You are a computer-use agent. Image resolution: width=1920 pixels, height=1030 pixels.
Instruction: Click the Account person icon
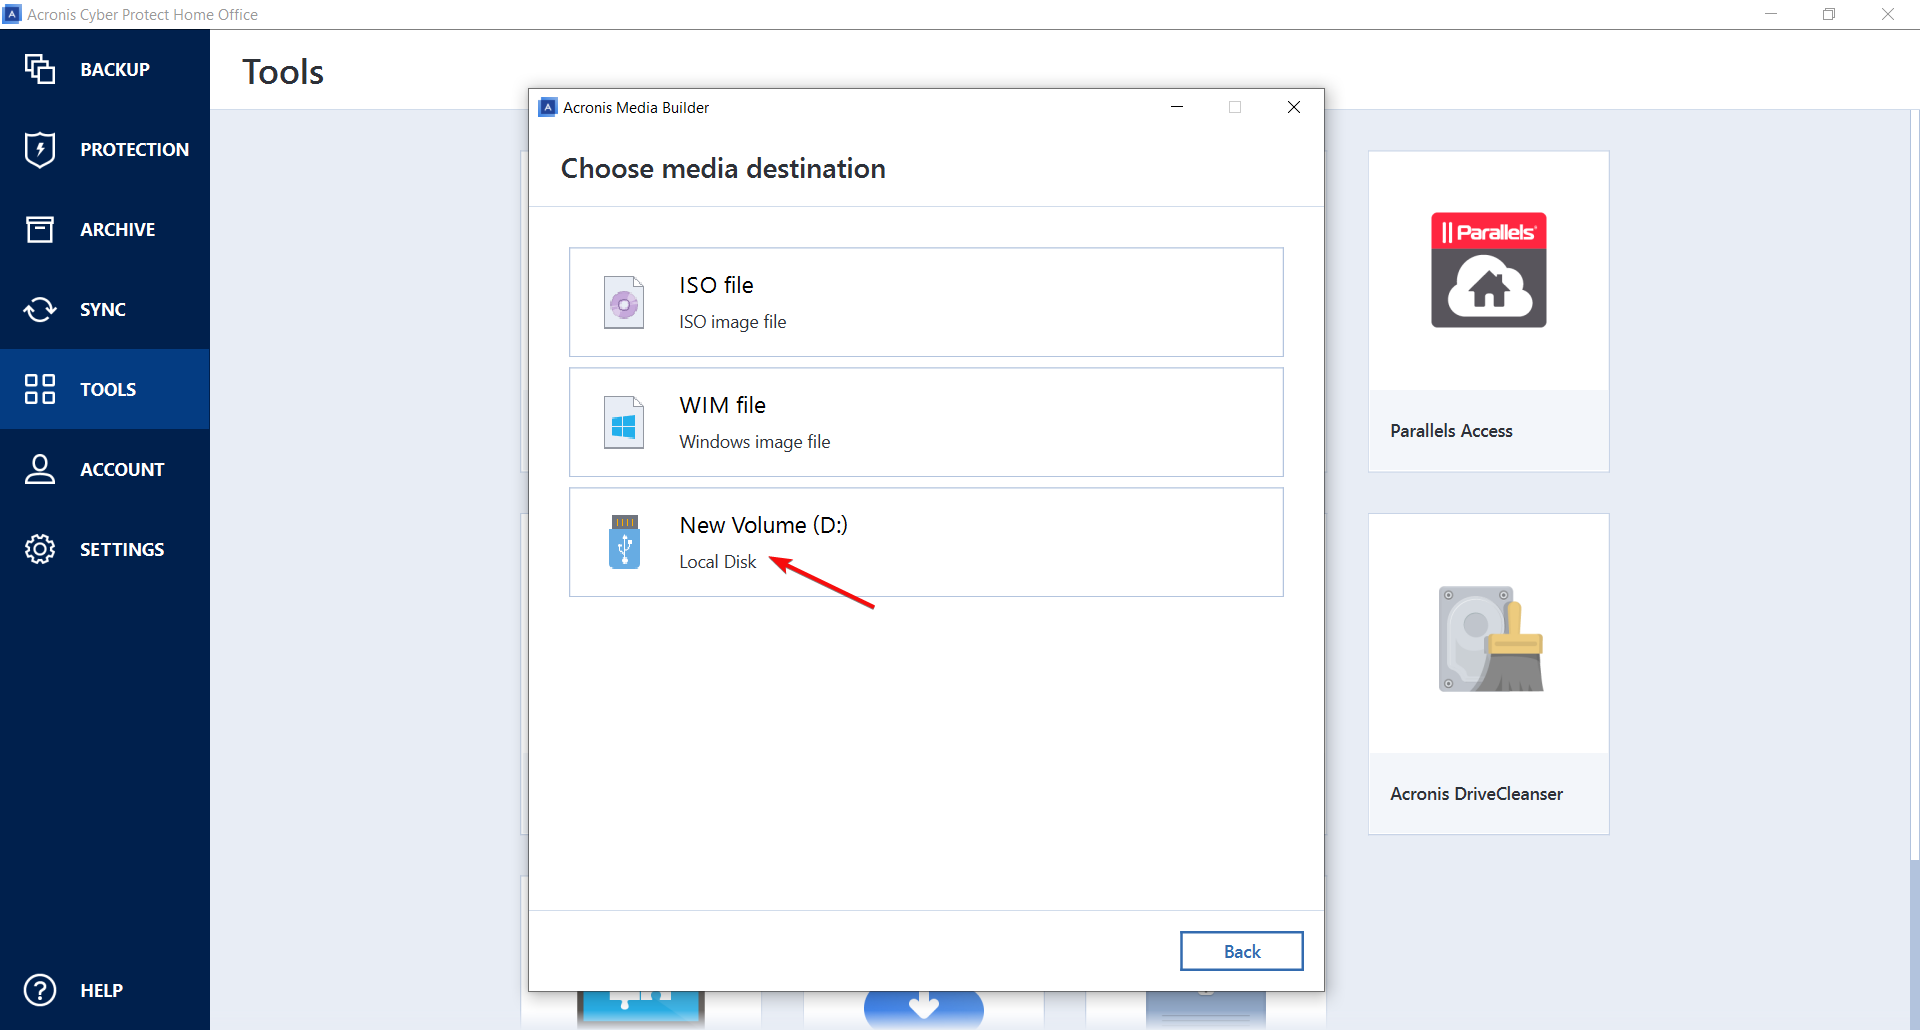(x=40, y=469)
